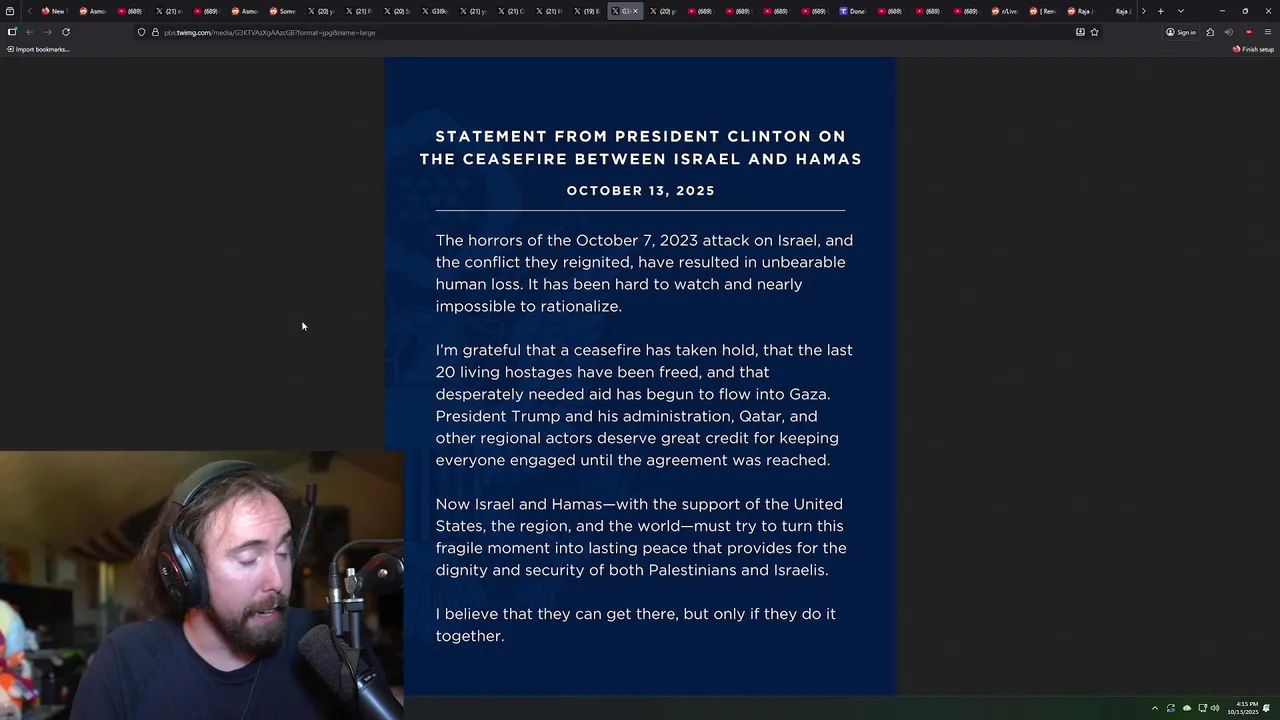Viewport: 1280px width, 720px height.
Task: Open the red extension icon in toolbar
Action: [1248, 32]
